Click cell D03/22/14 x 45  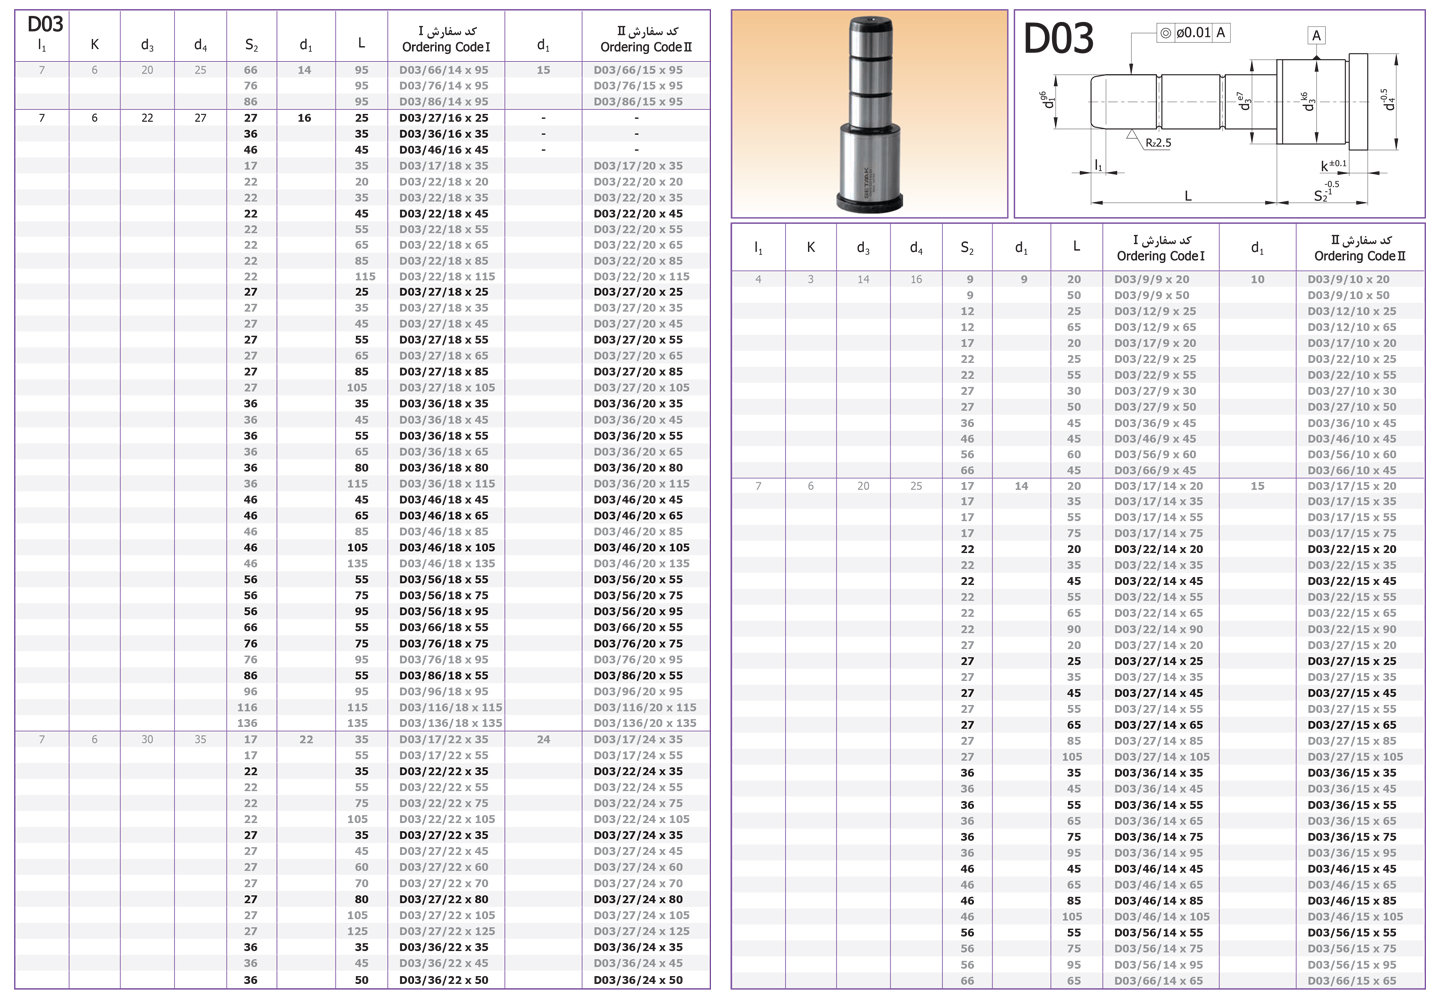[1159, 582]
